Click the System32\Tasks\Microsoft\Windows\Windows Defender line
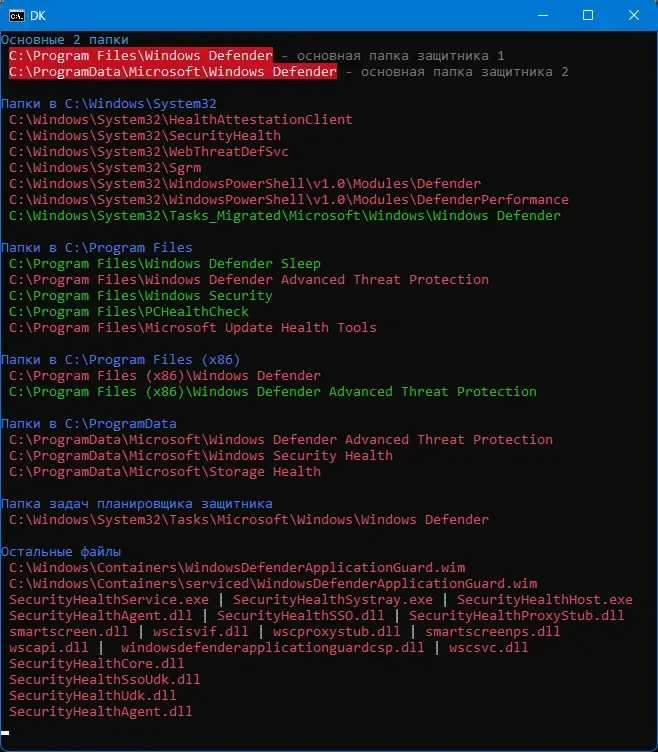This screenshot has height=752, width=658. pos(248,520)
